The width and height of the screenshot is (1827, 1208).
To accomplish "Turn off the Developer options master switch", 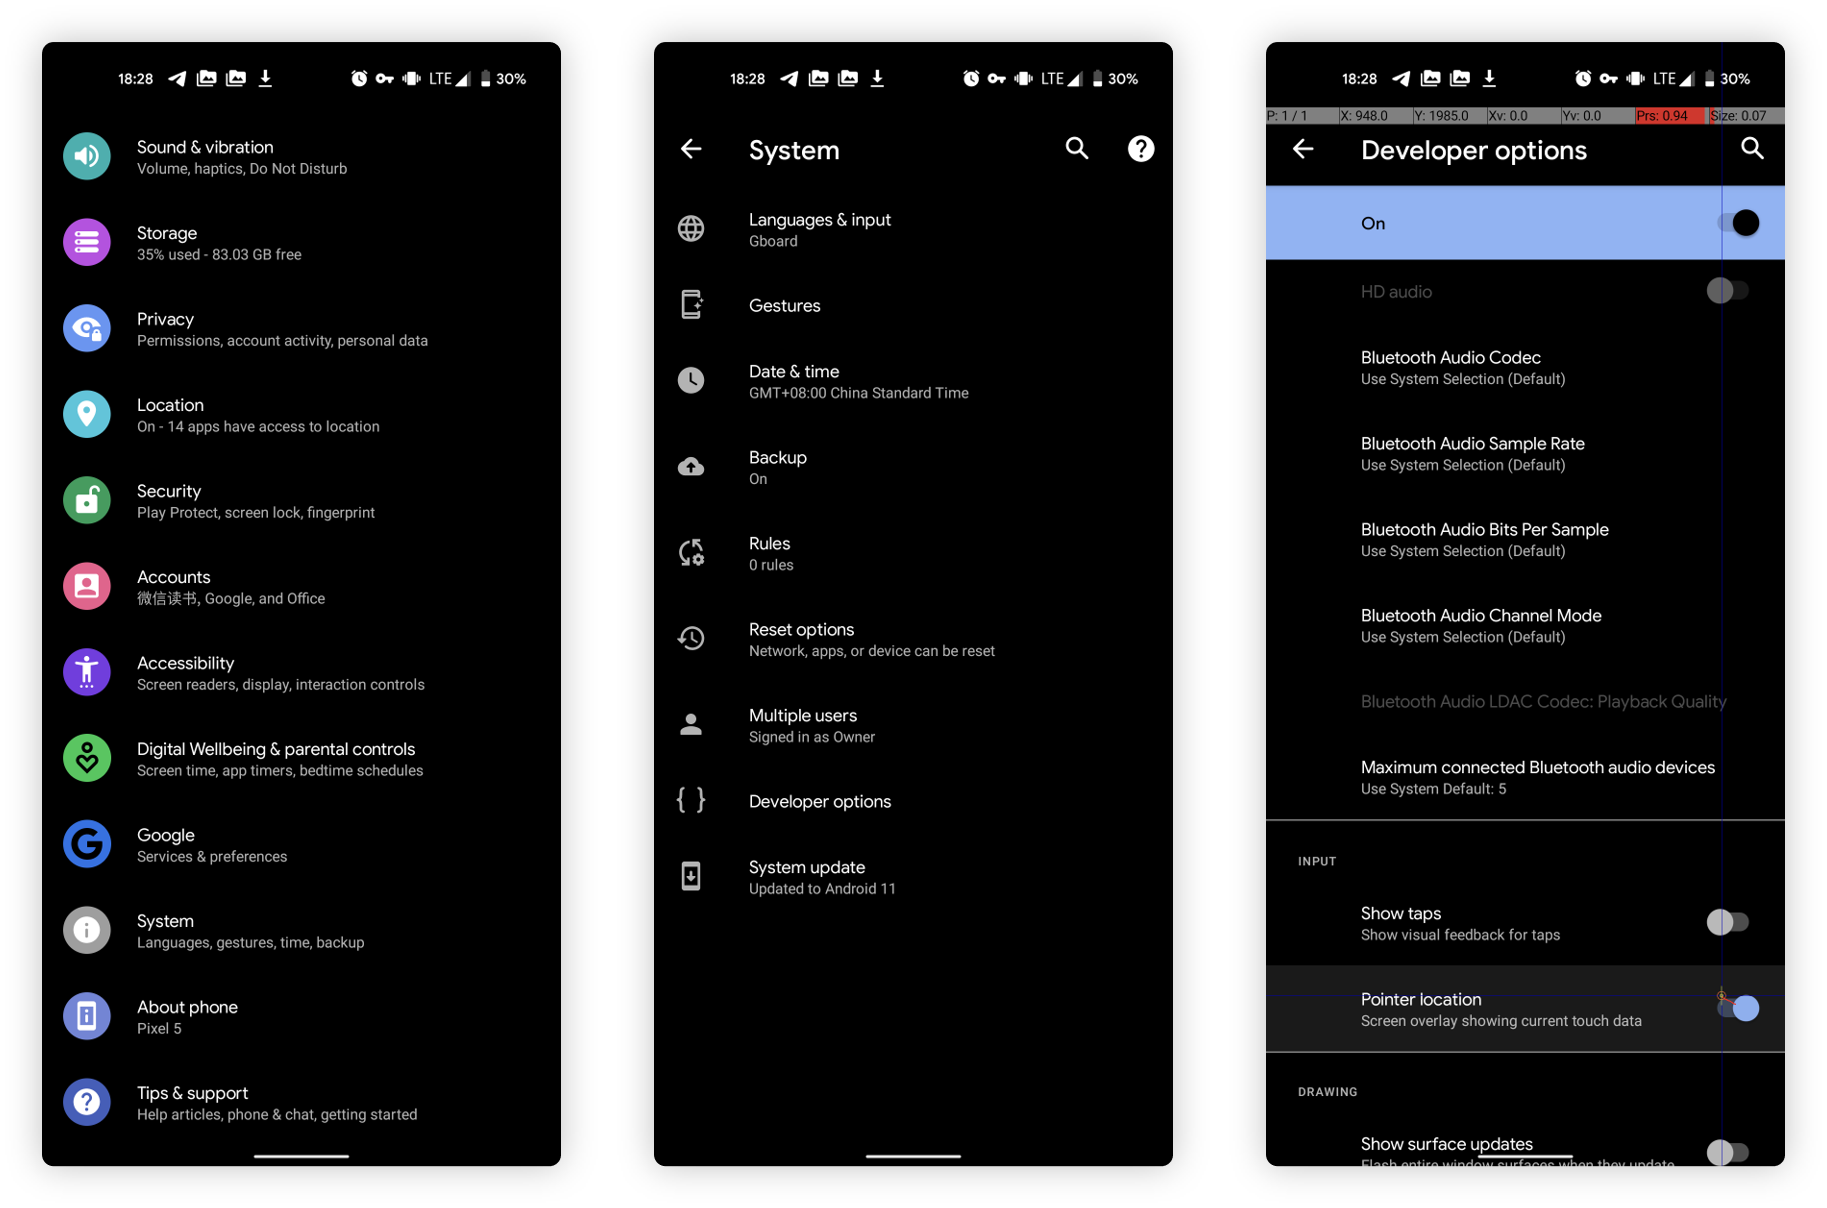I will click(x=1738, y=223).
